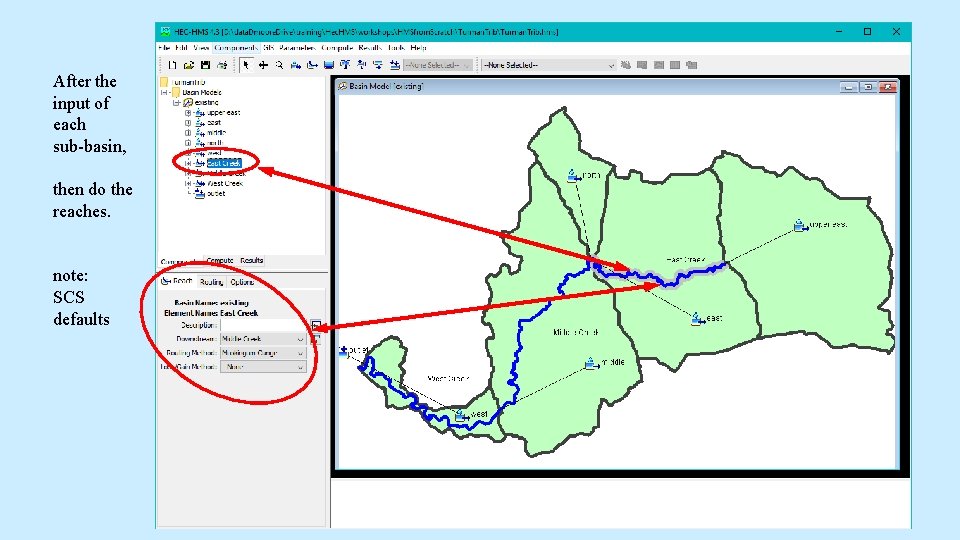Select West Creek reach in the tree

click(x=225, y=183)
